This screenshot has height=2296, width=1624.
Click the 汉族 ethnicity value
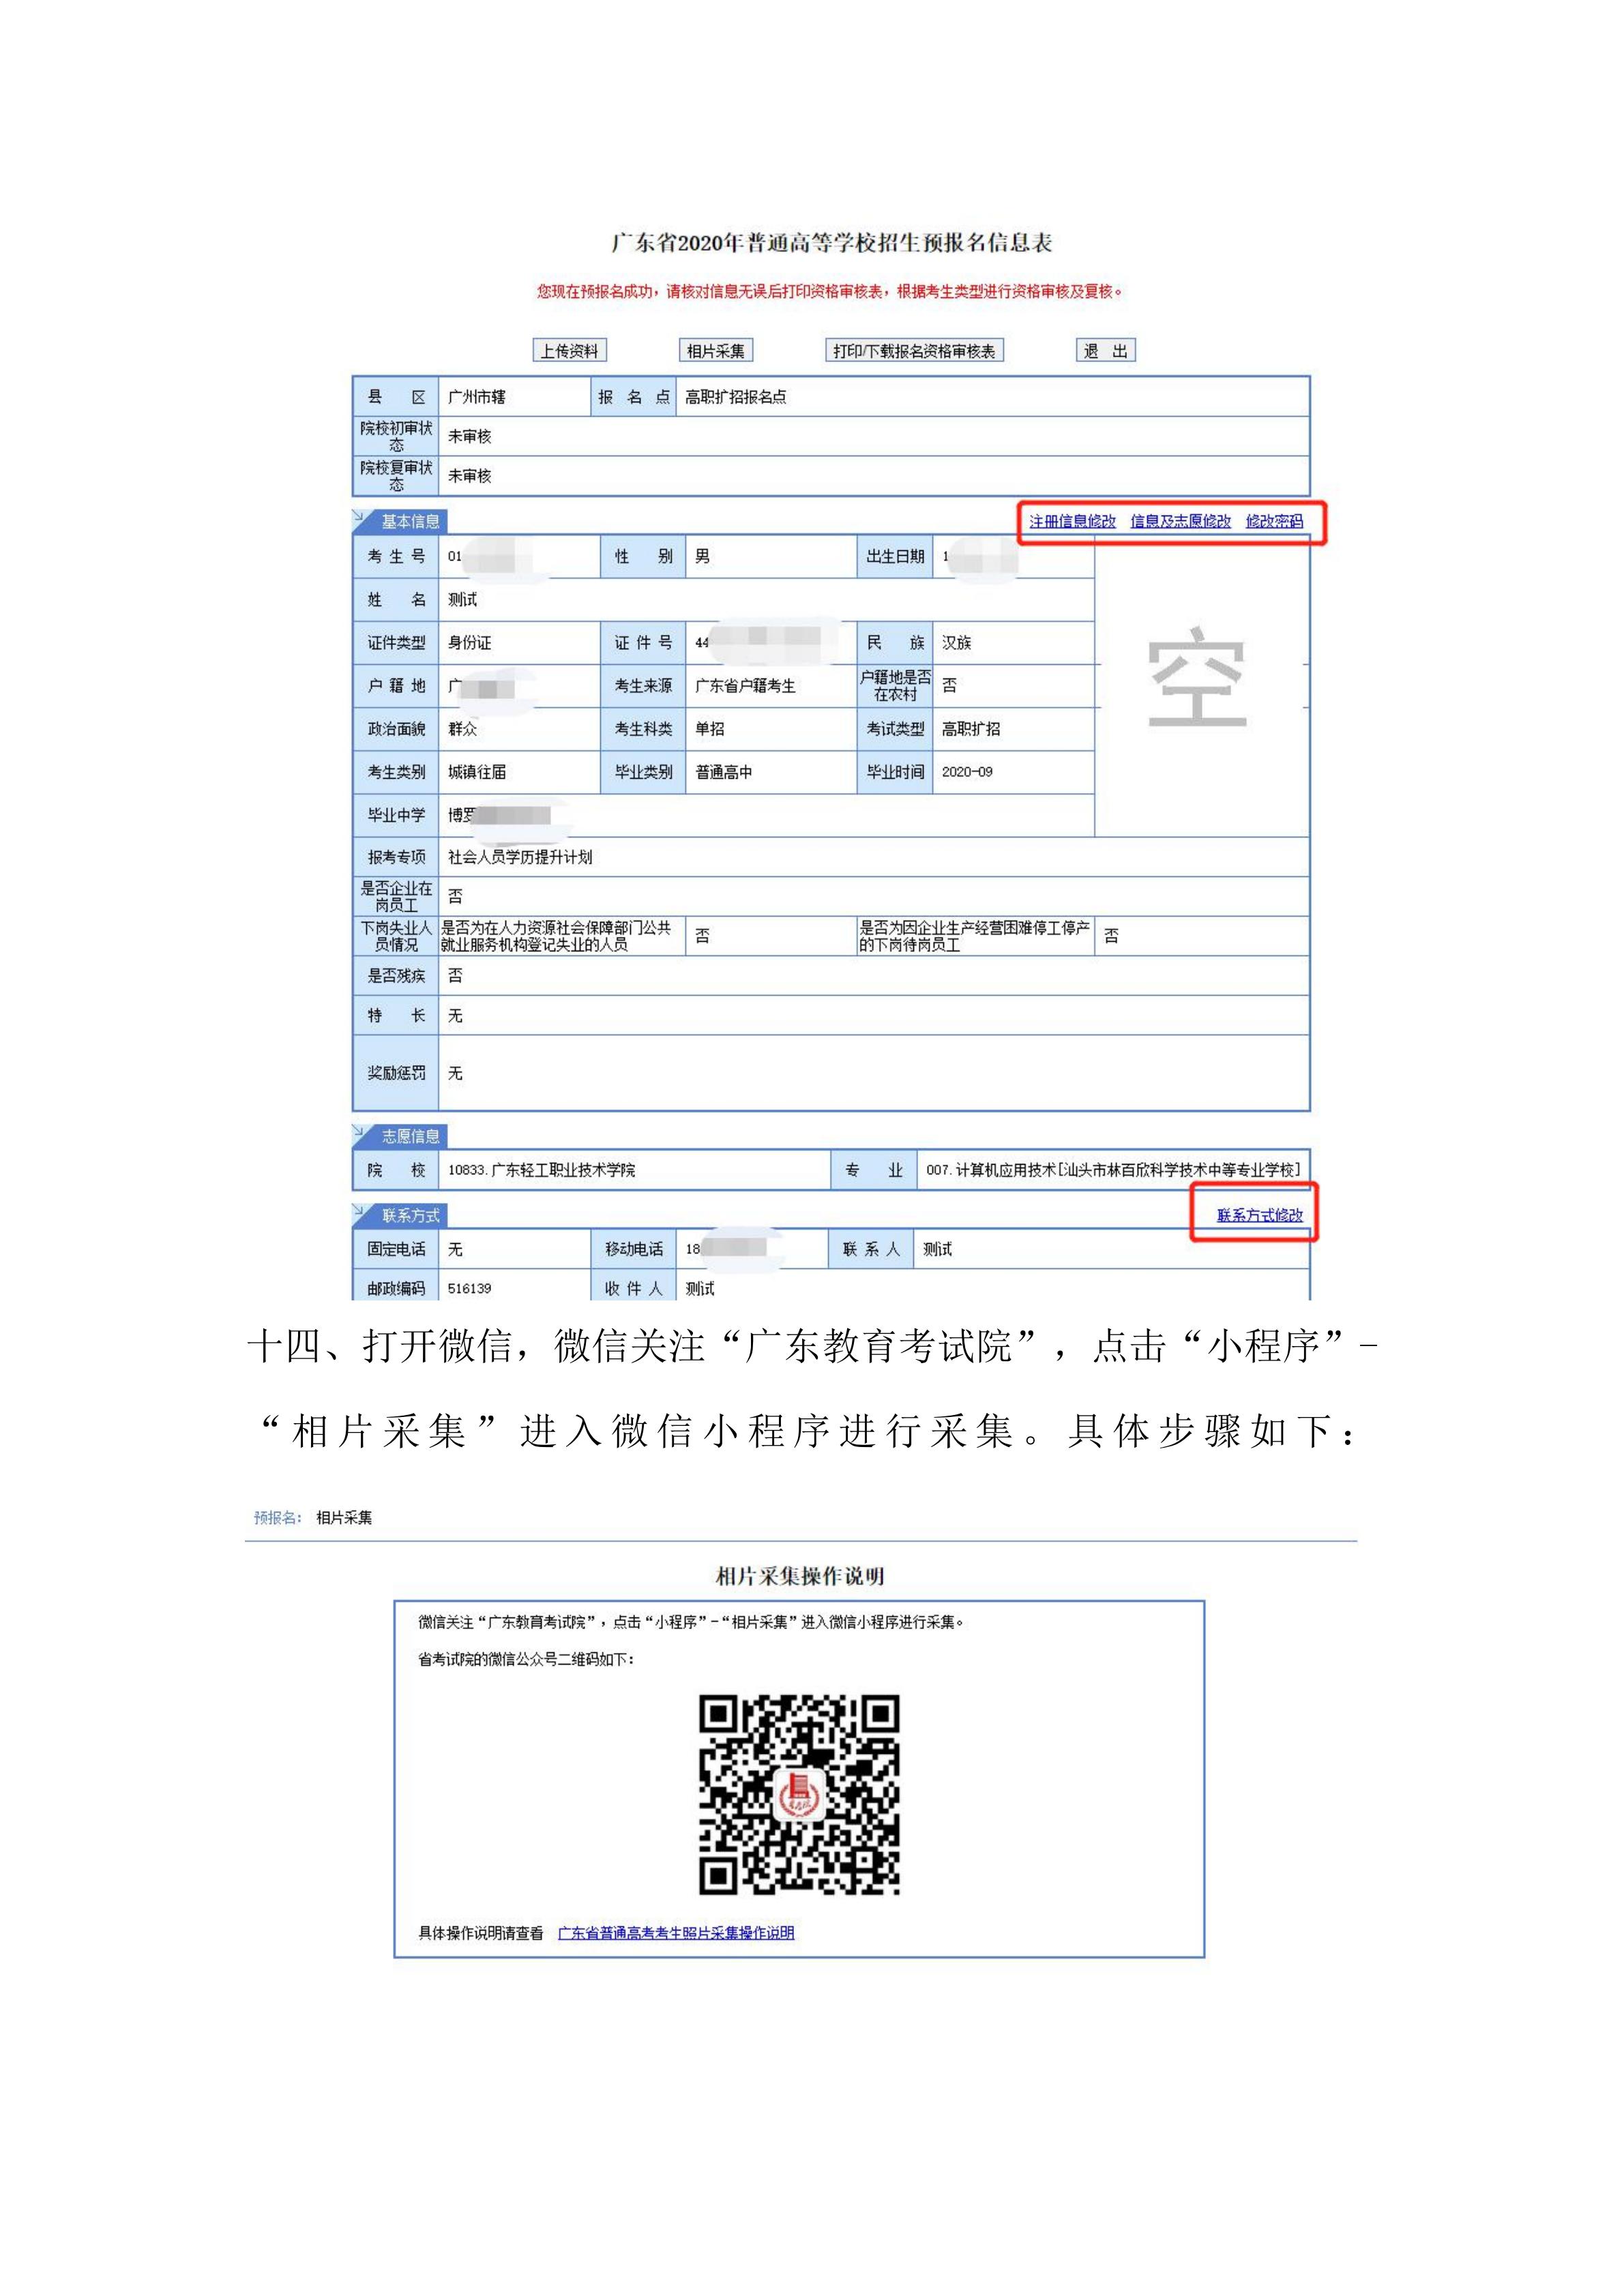[x=956, y=642]
